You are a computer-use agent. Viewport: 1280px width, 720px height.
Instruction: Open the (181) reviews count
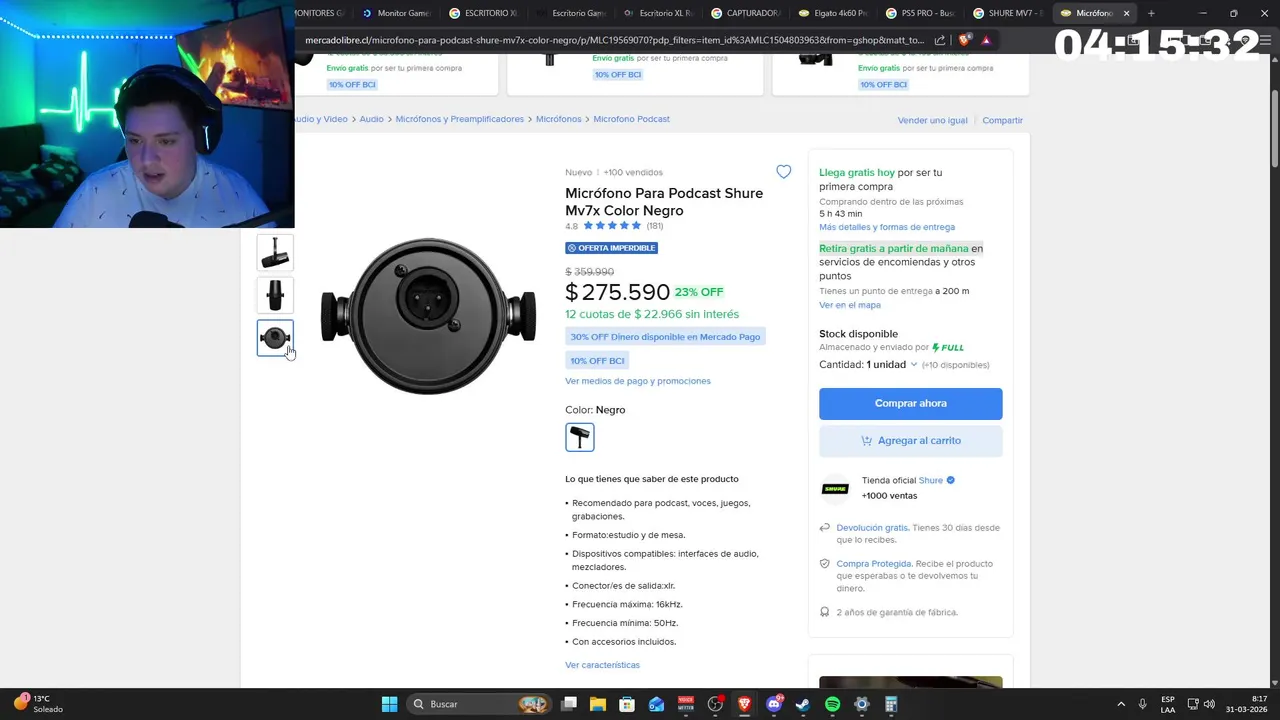(655, 226)
